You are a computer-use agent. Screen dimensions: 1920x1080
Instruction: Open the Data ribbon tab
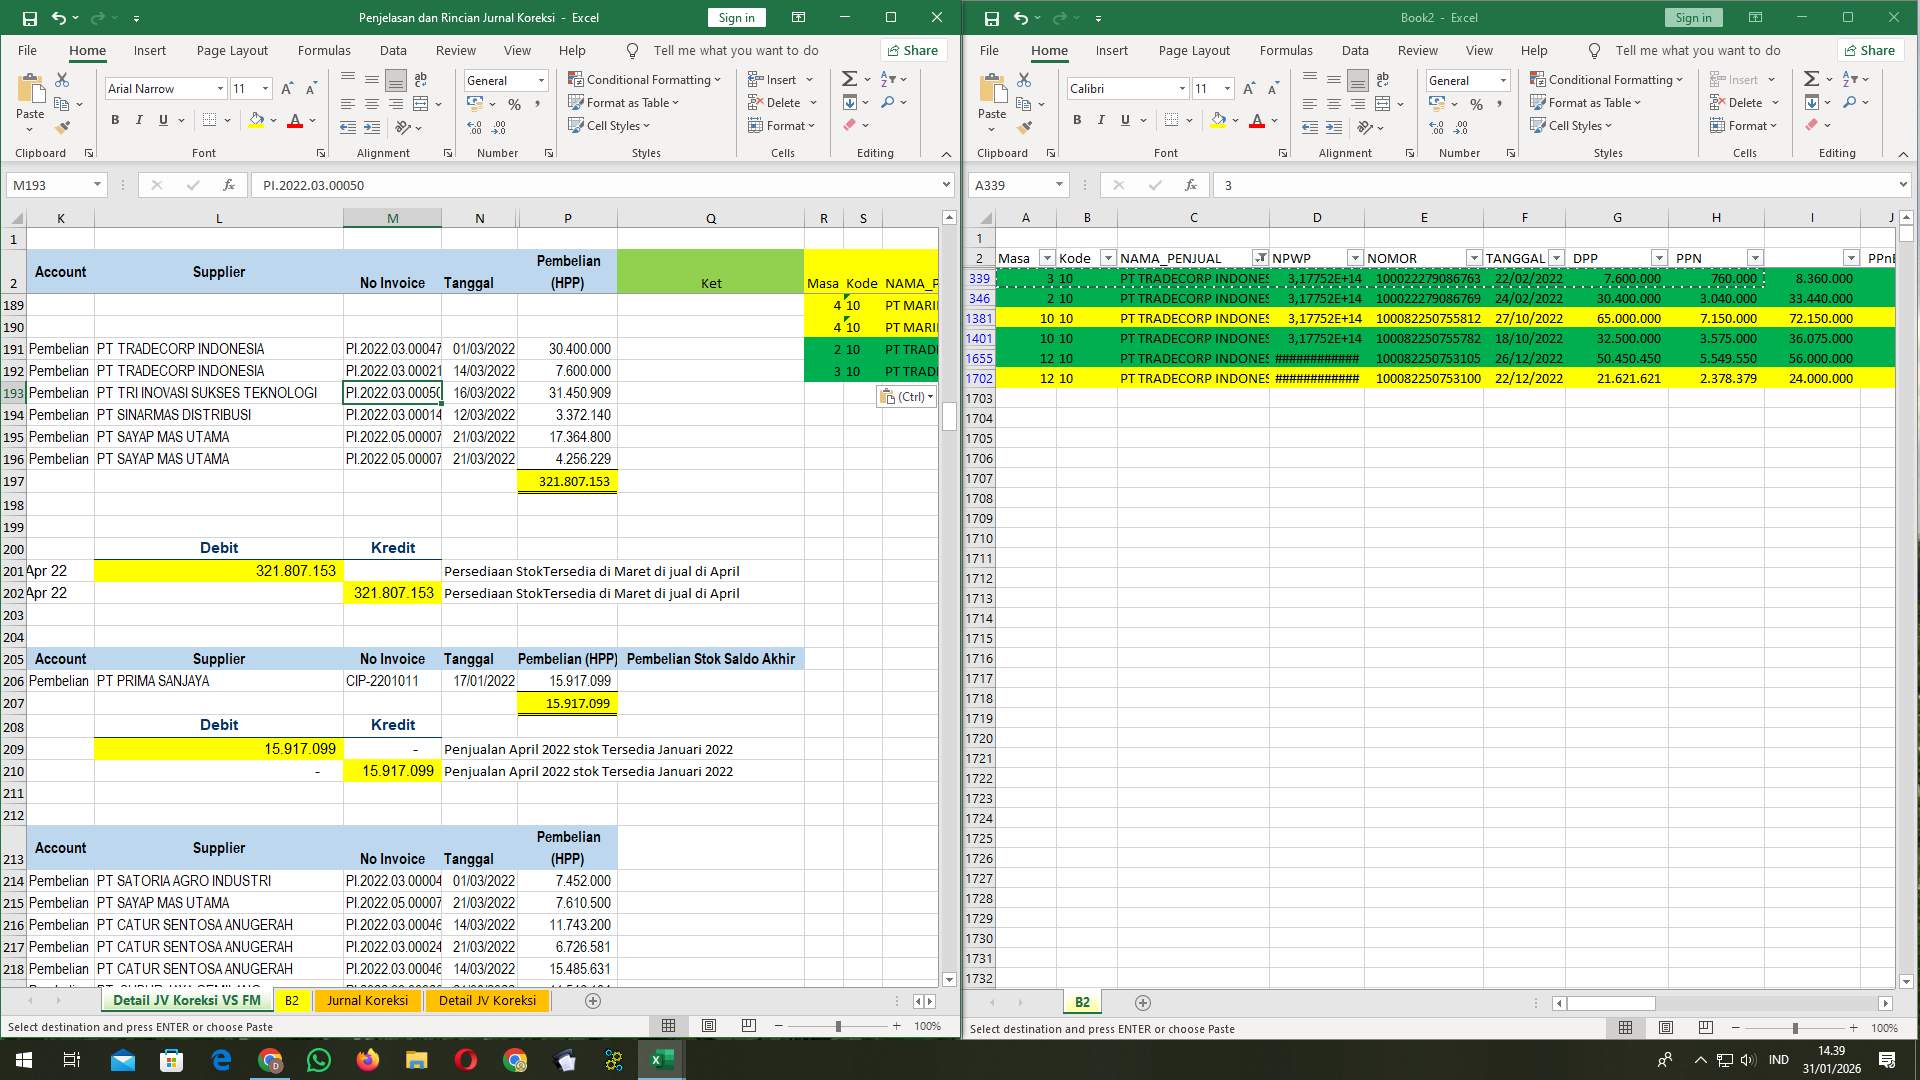(393, 50)
